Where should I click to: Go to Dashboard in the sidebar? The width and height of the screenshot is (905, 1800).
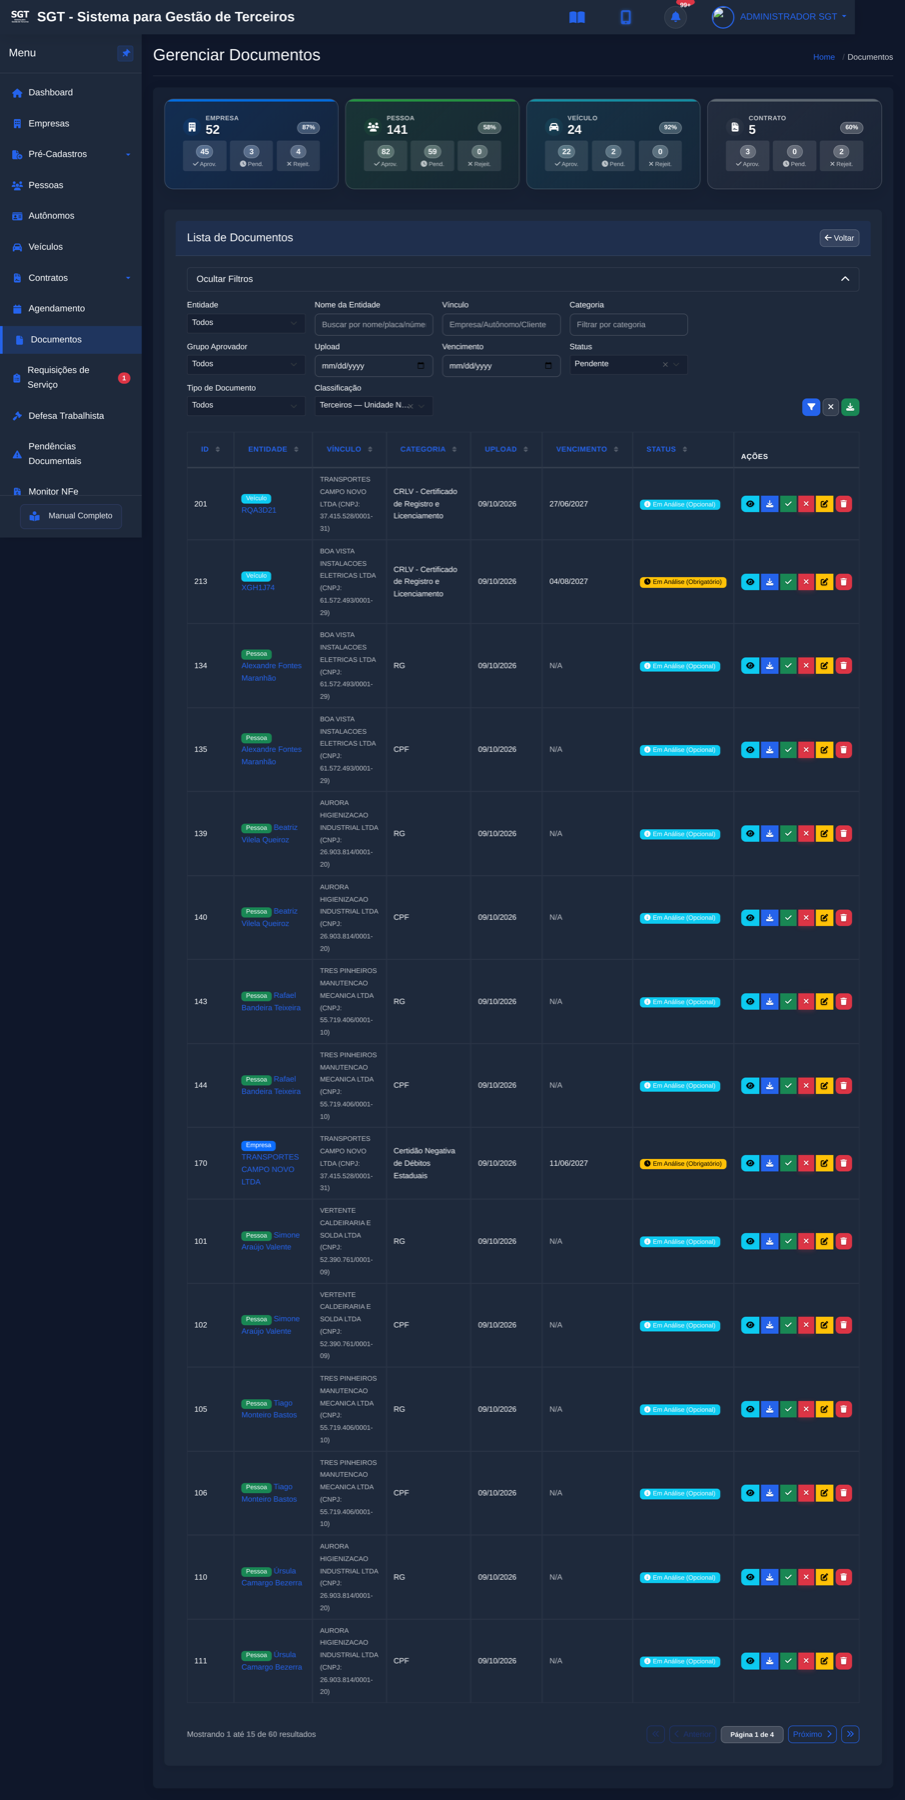(x=71, y=92)
